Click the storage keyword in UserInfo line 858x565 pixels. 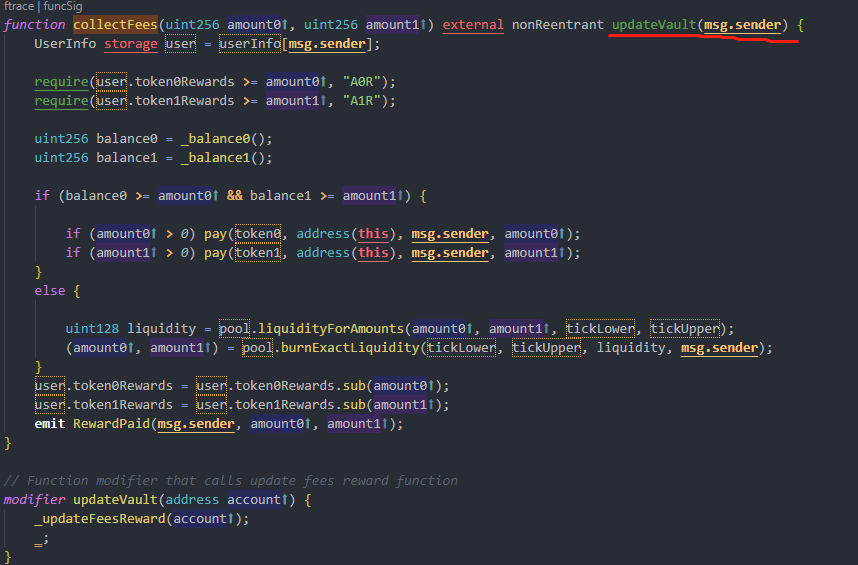click(x=131, y=44)
